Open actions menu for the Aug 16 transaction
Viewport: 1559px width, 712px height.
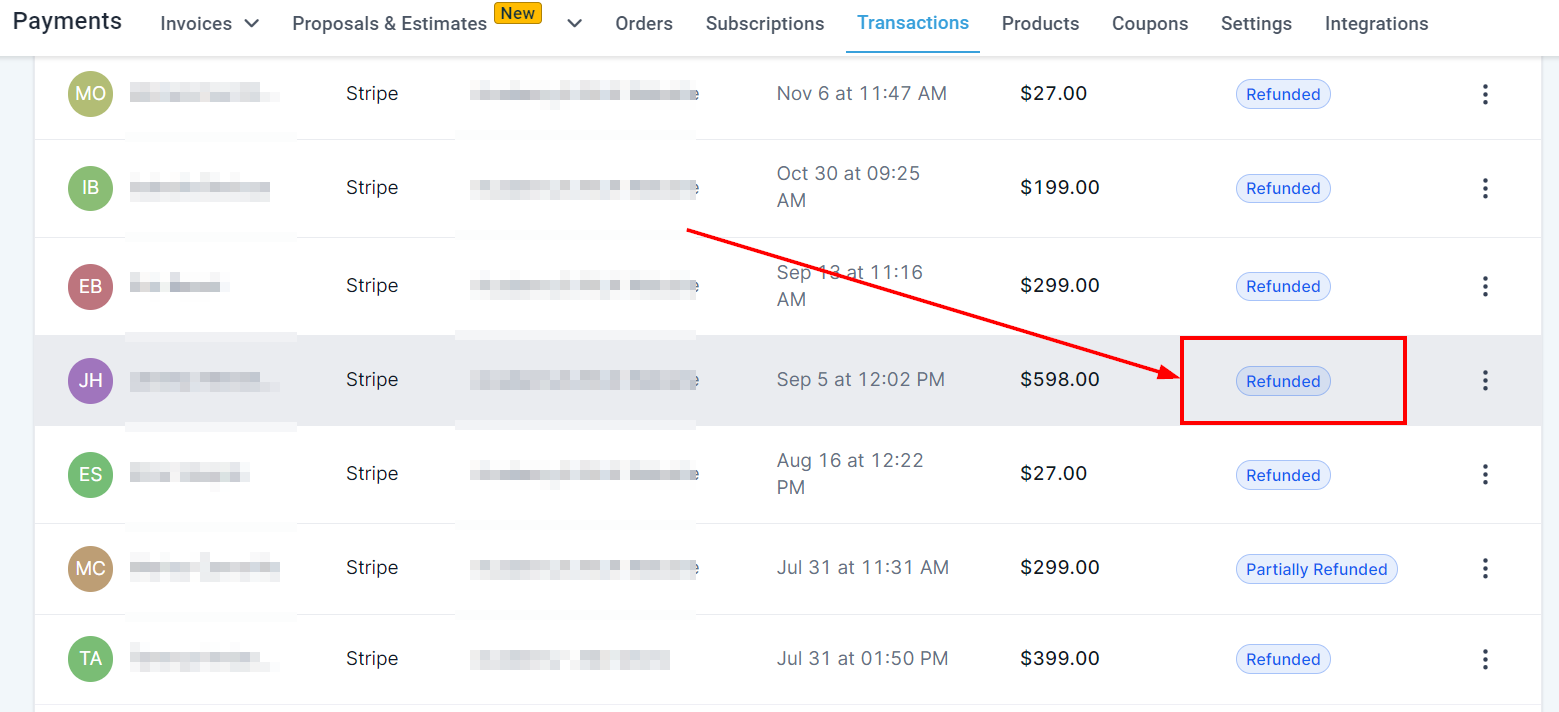(x=1485, y=474)
